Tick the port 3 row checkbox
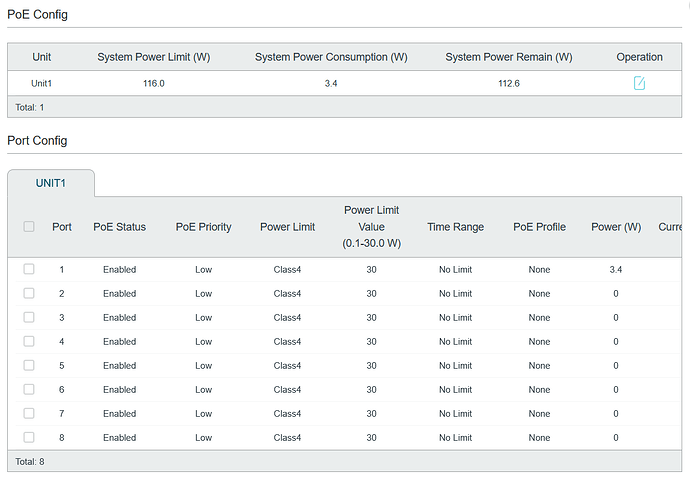This screenshot has height=477, width=690. [29, 317]
